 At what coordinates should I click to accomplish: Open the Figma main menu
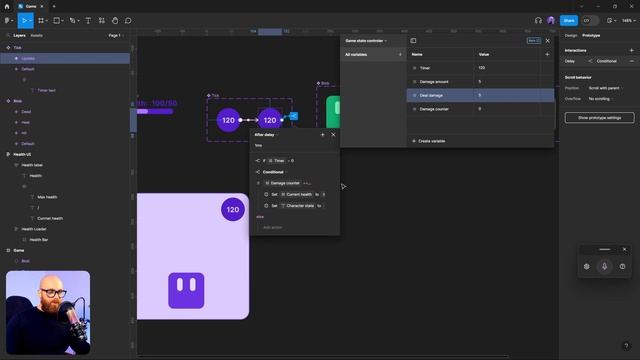coord(8,20)
